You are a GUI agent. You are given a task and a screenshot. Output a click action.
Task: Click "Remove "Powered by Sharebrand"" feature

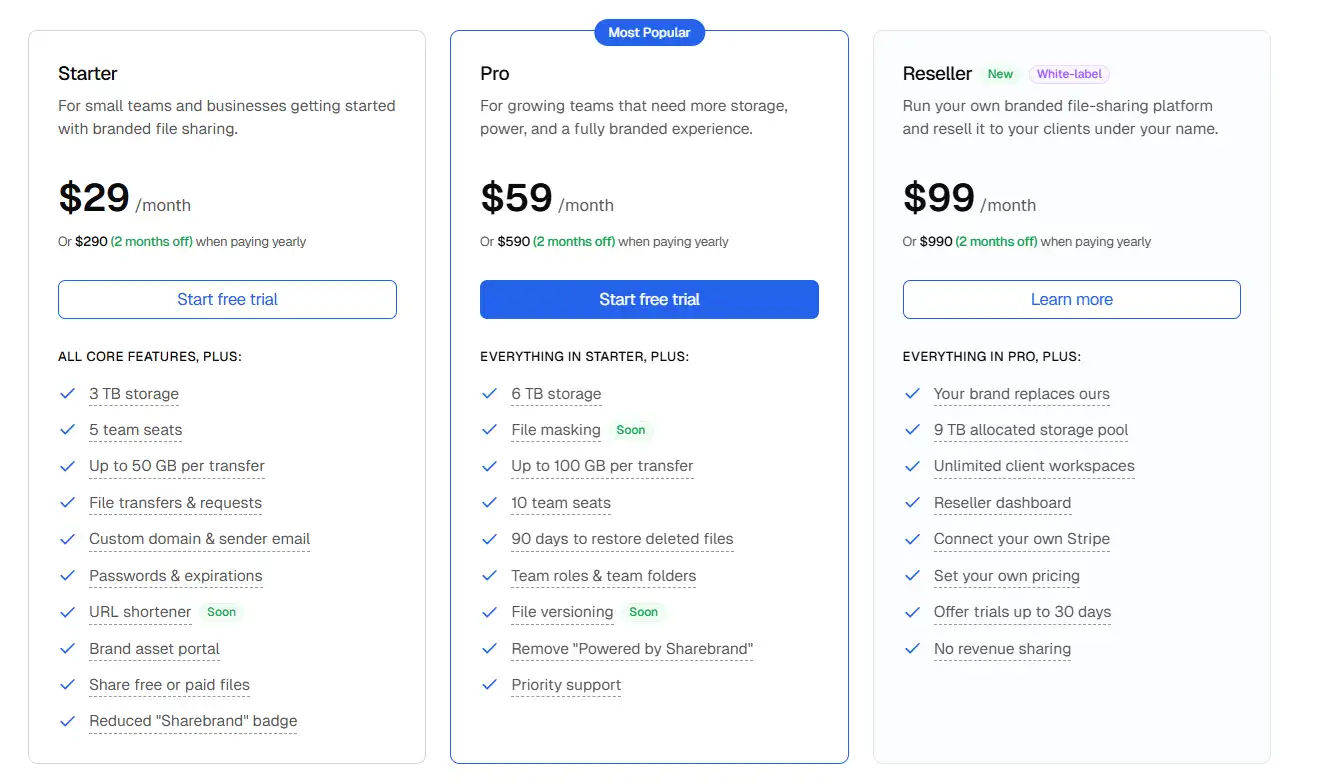click(631, 649)
